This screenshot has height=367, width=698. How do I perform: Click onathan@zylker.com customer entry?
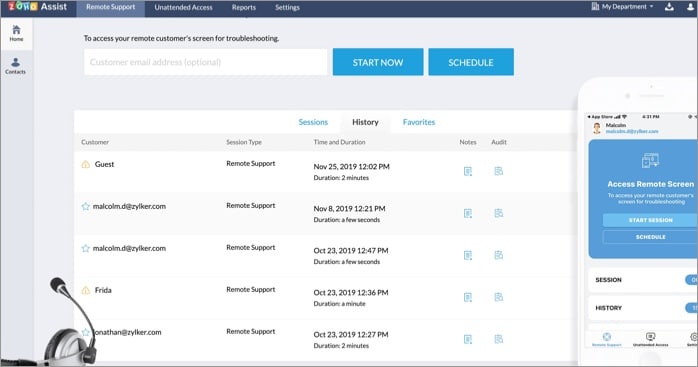(128, 332)
